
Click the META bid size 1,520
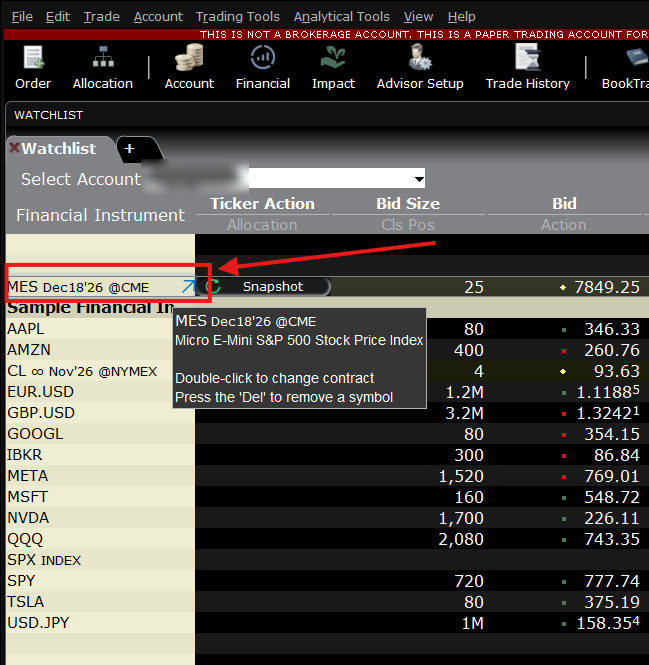pyautogui.click(x=461, y=476)
